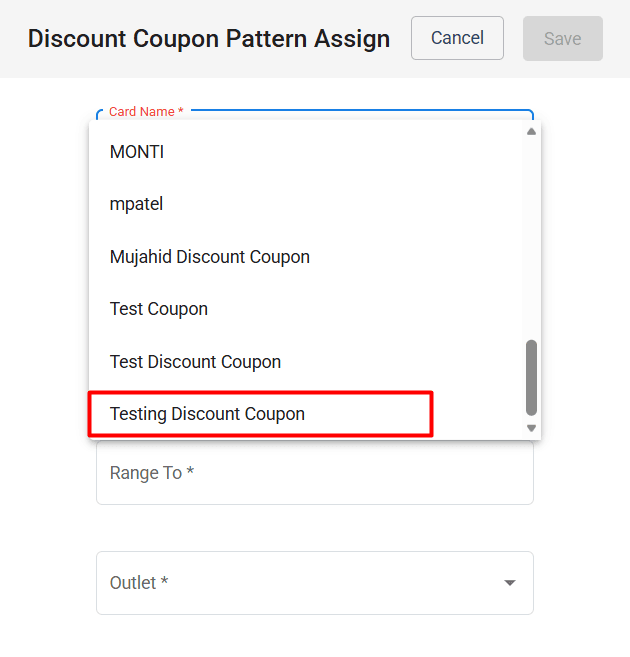Click the dropdown list scrollbar thumb
The image size is (630, 657).
click(x=531, y=377)
